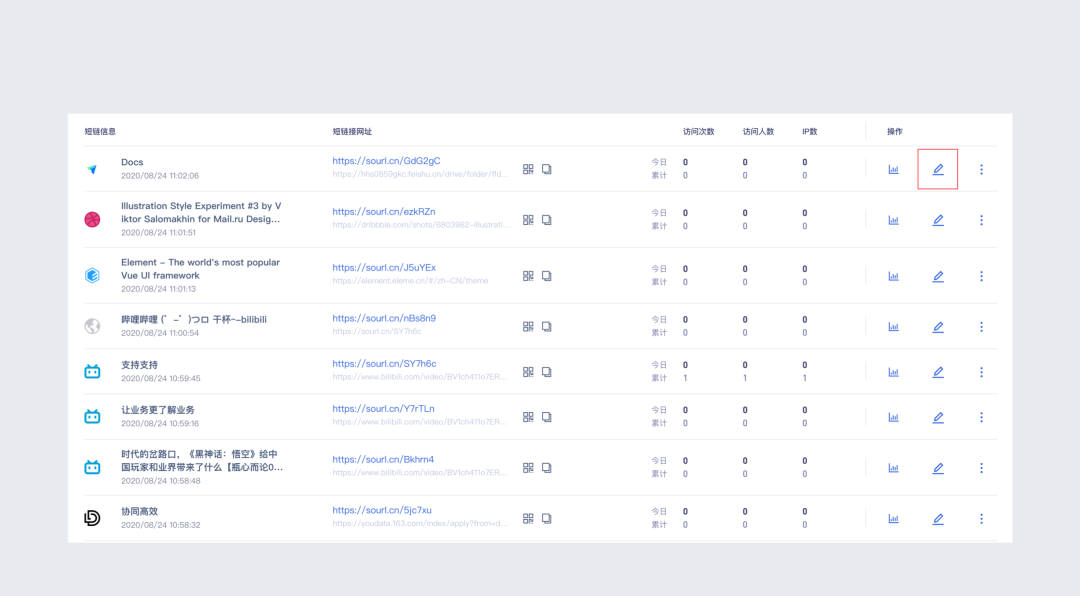Open short link https://sourl.cn/J5uYEx
This screenshot has height=596, width=1080.
tap(384, 268)
